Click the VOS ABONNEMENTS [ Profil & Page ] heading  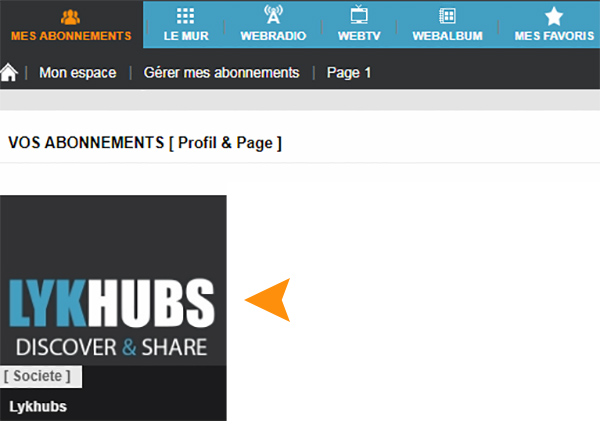tap(145, 143)
